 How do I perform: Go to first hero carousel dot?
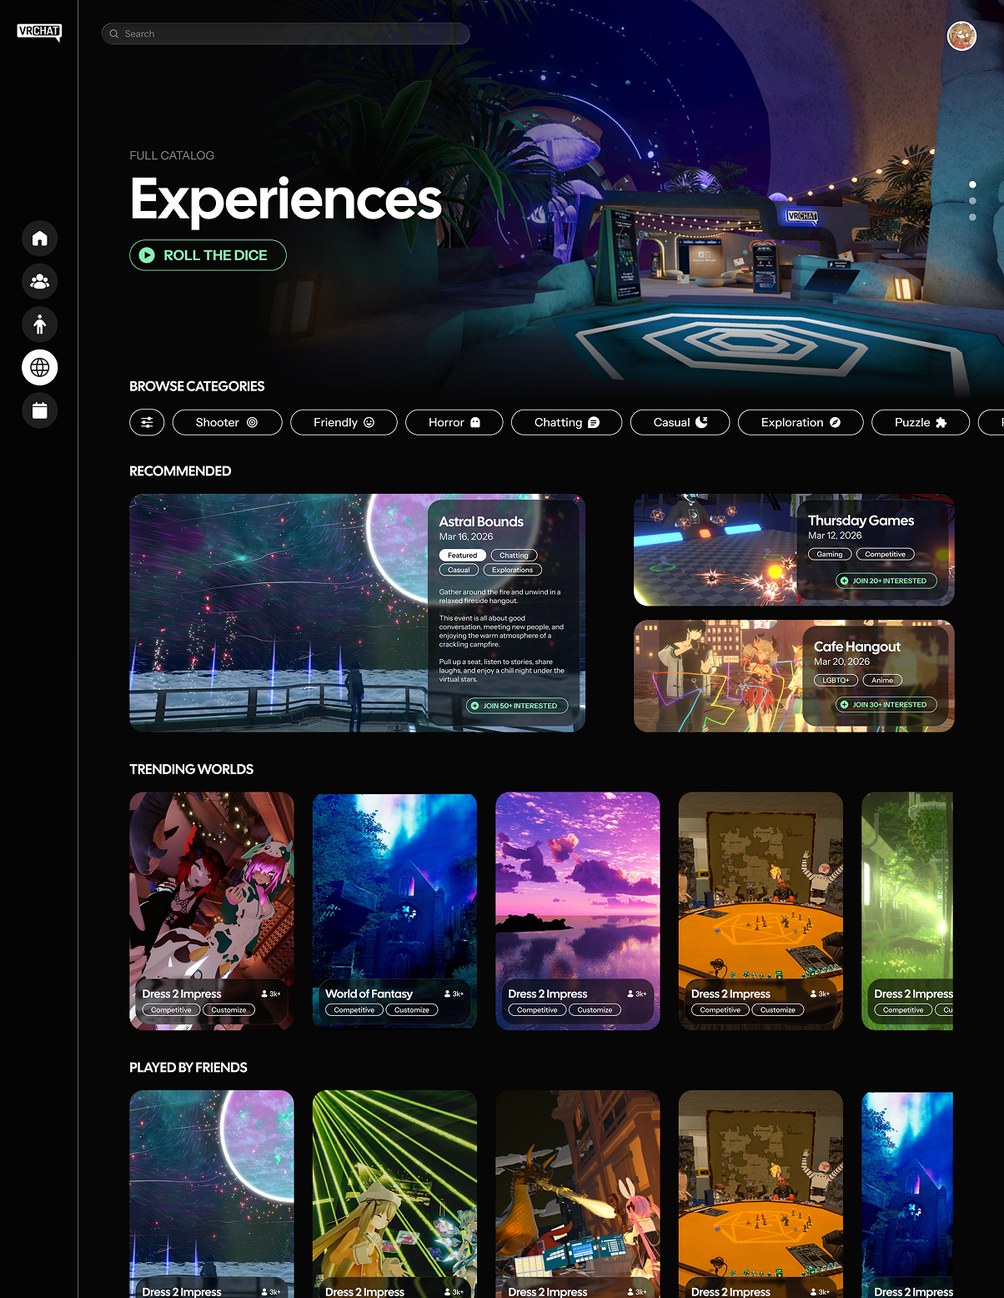point(972,185)
